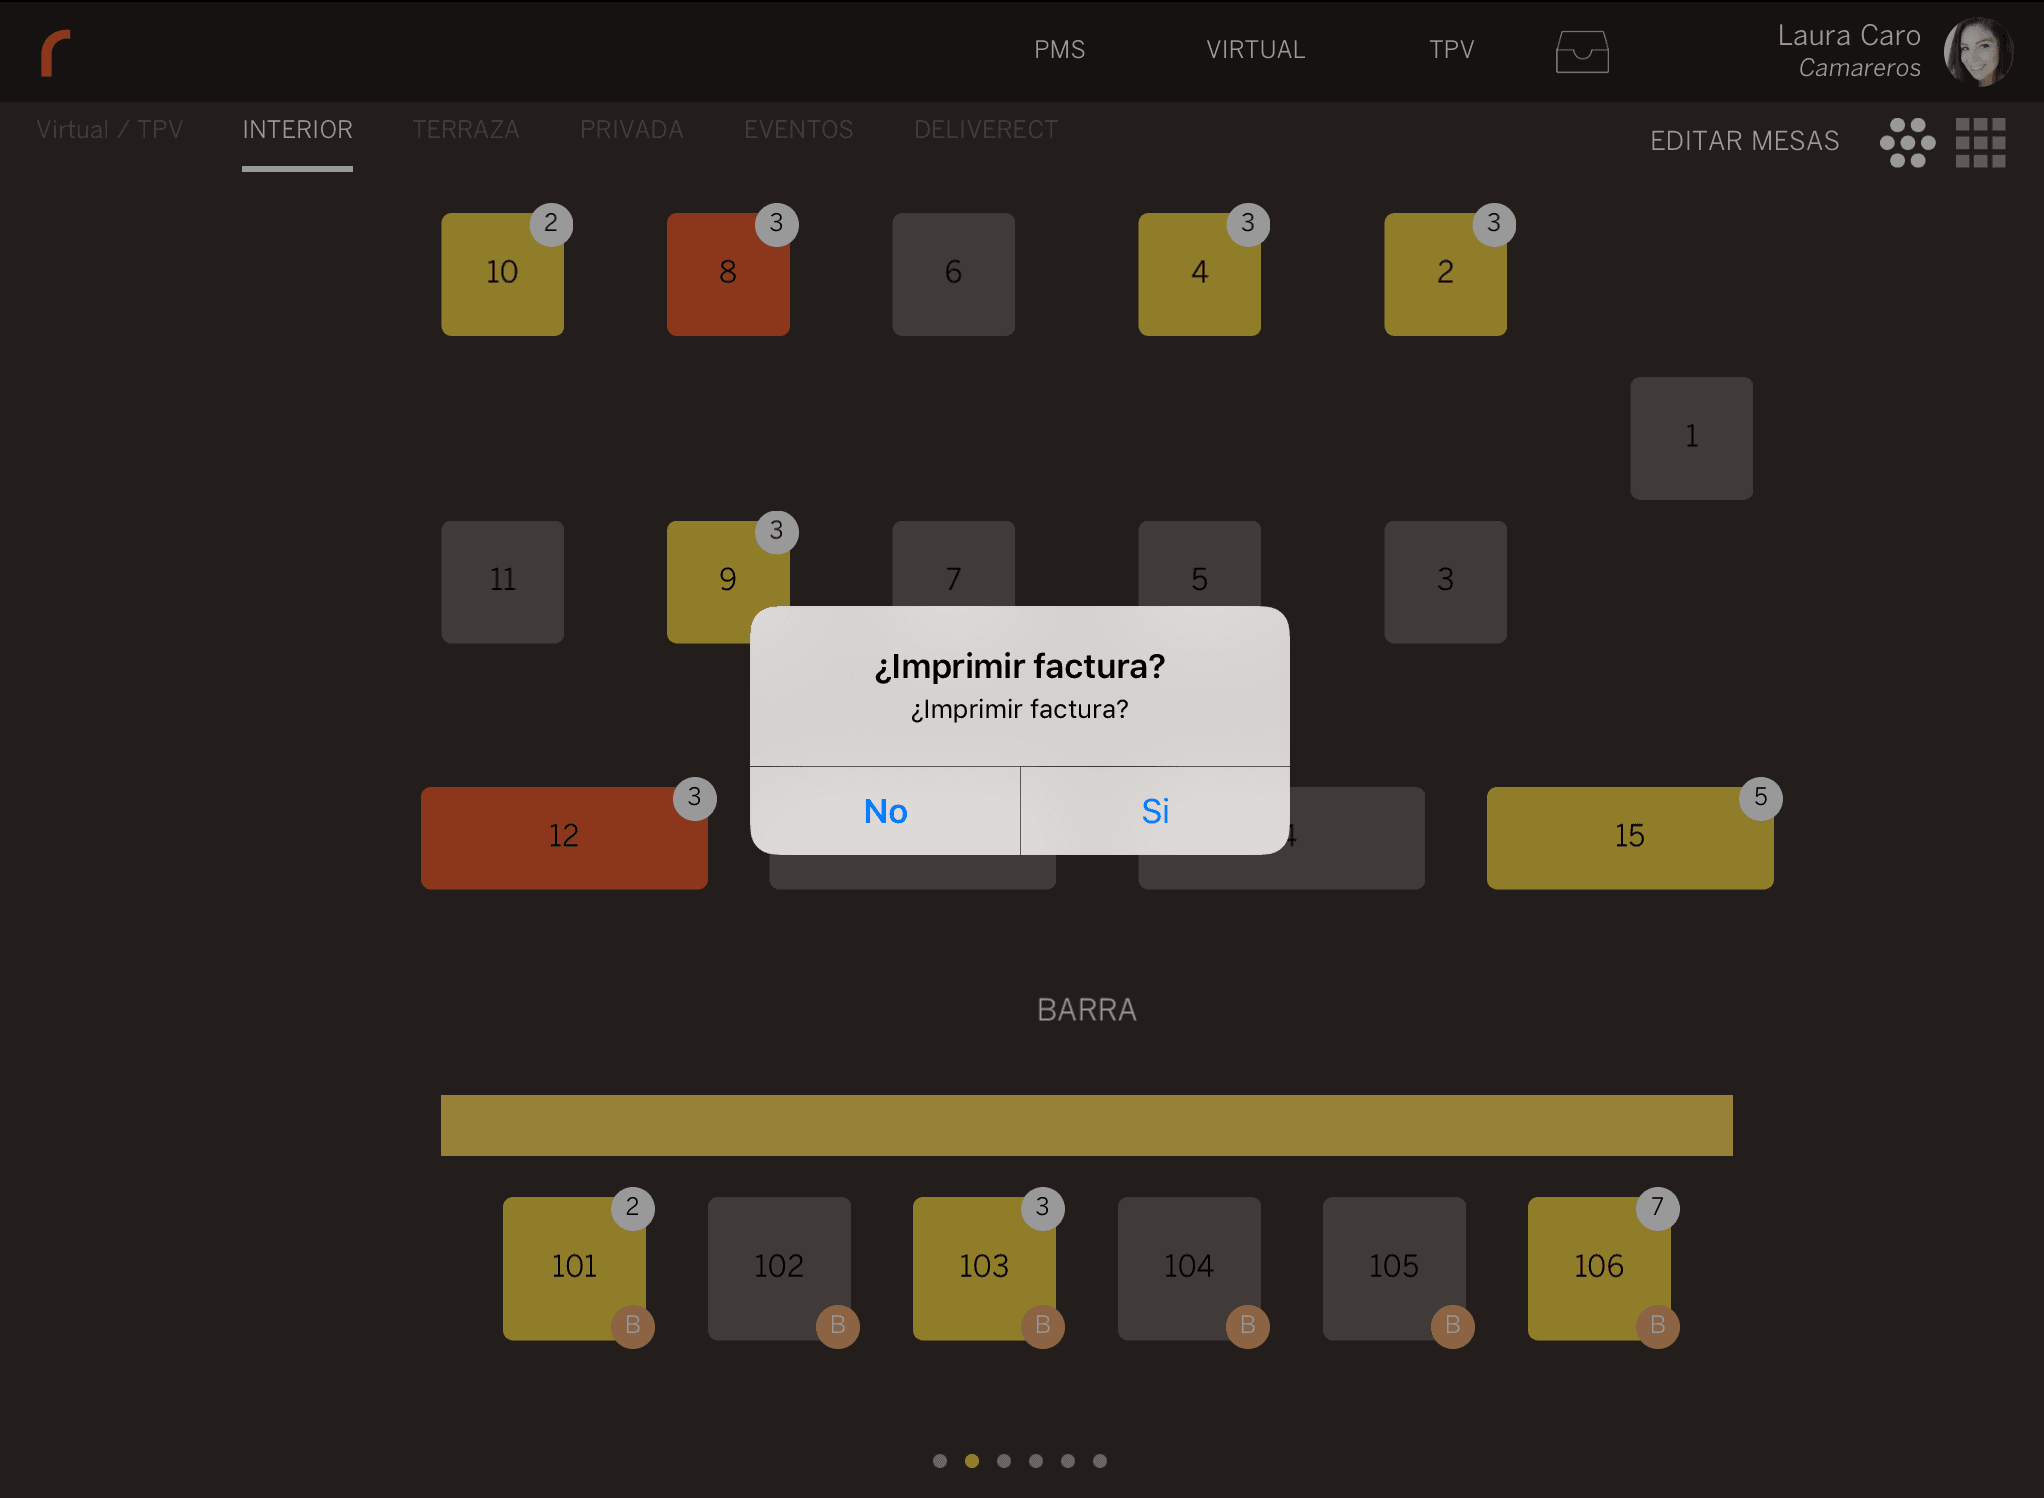Open the TERRAZA tab
Screen dimensions: 2044x1498
click(466, 130)
